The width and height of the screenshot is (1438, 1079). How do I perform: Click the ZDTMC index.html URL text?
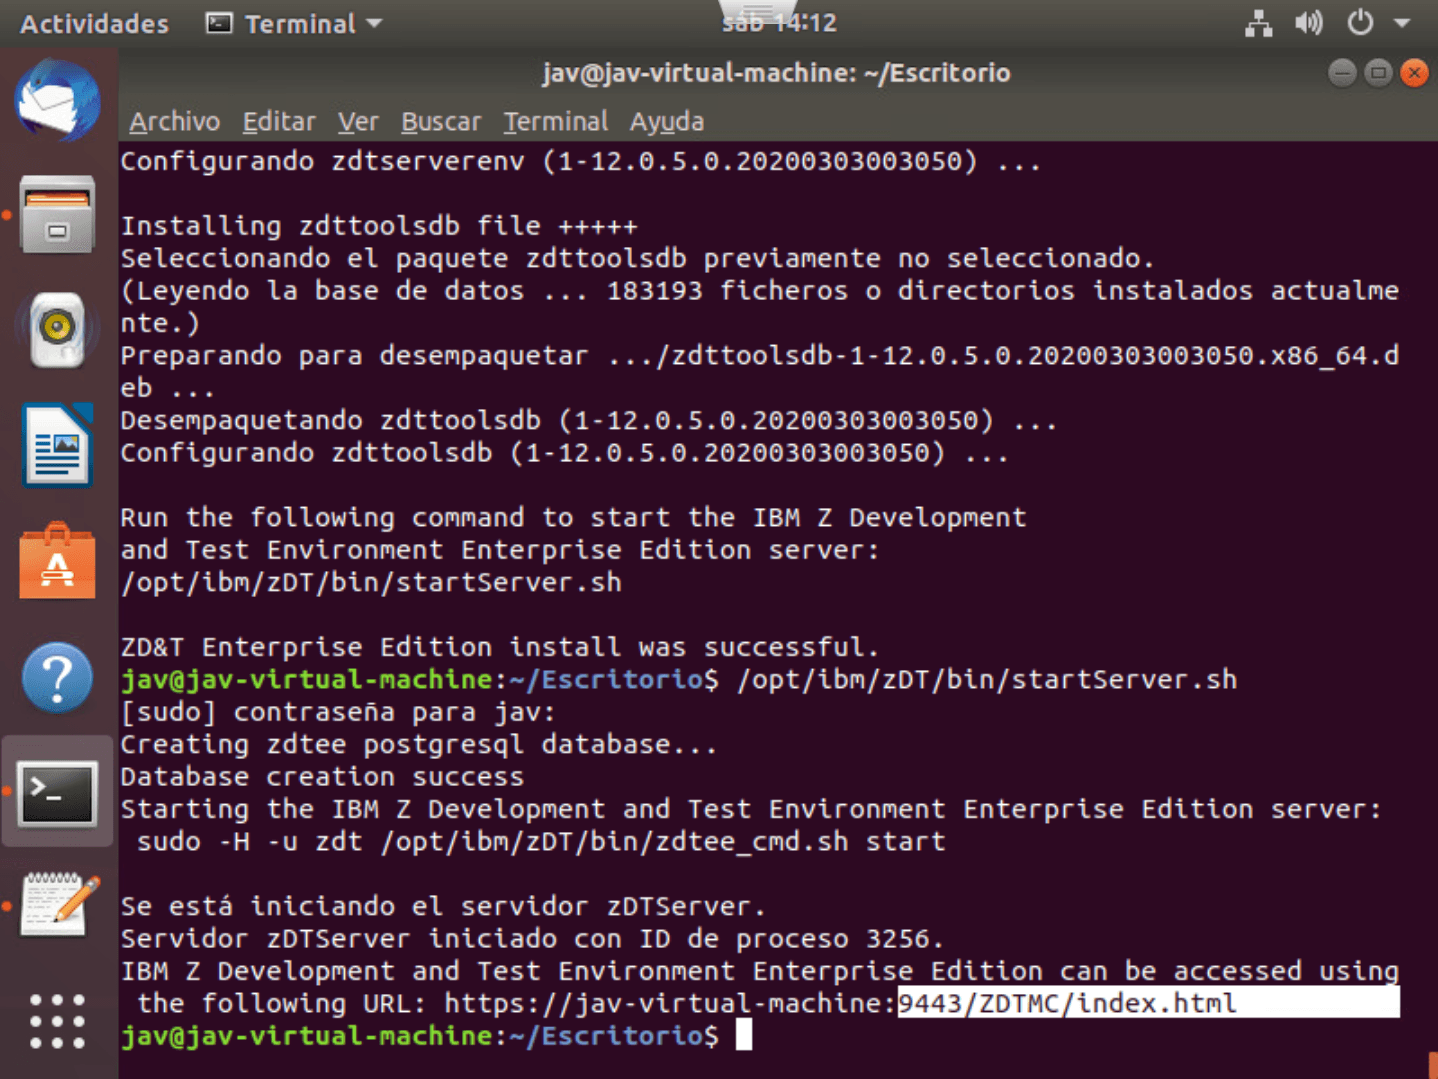click(x=1066, y=1003)
